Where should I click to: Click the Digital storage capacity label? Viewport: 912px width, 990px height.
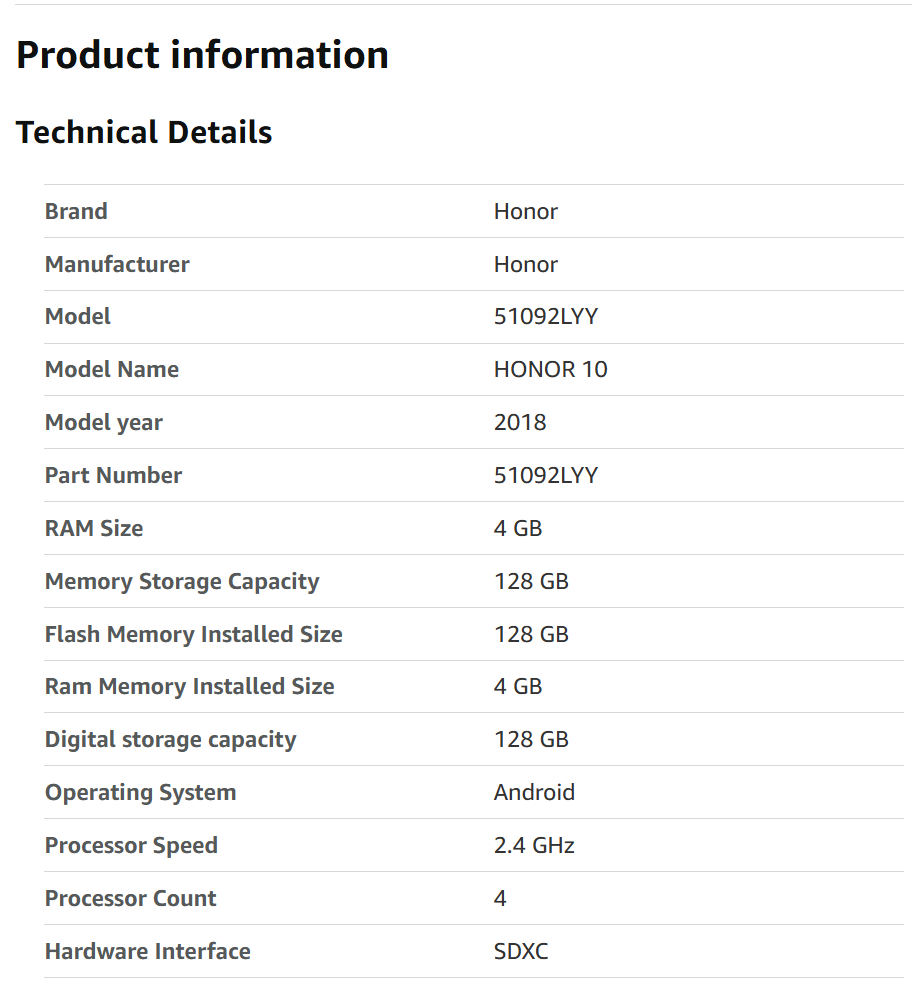pos(171,739)
